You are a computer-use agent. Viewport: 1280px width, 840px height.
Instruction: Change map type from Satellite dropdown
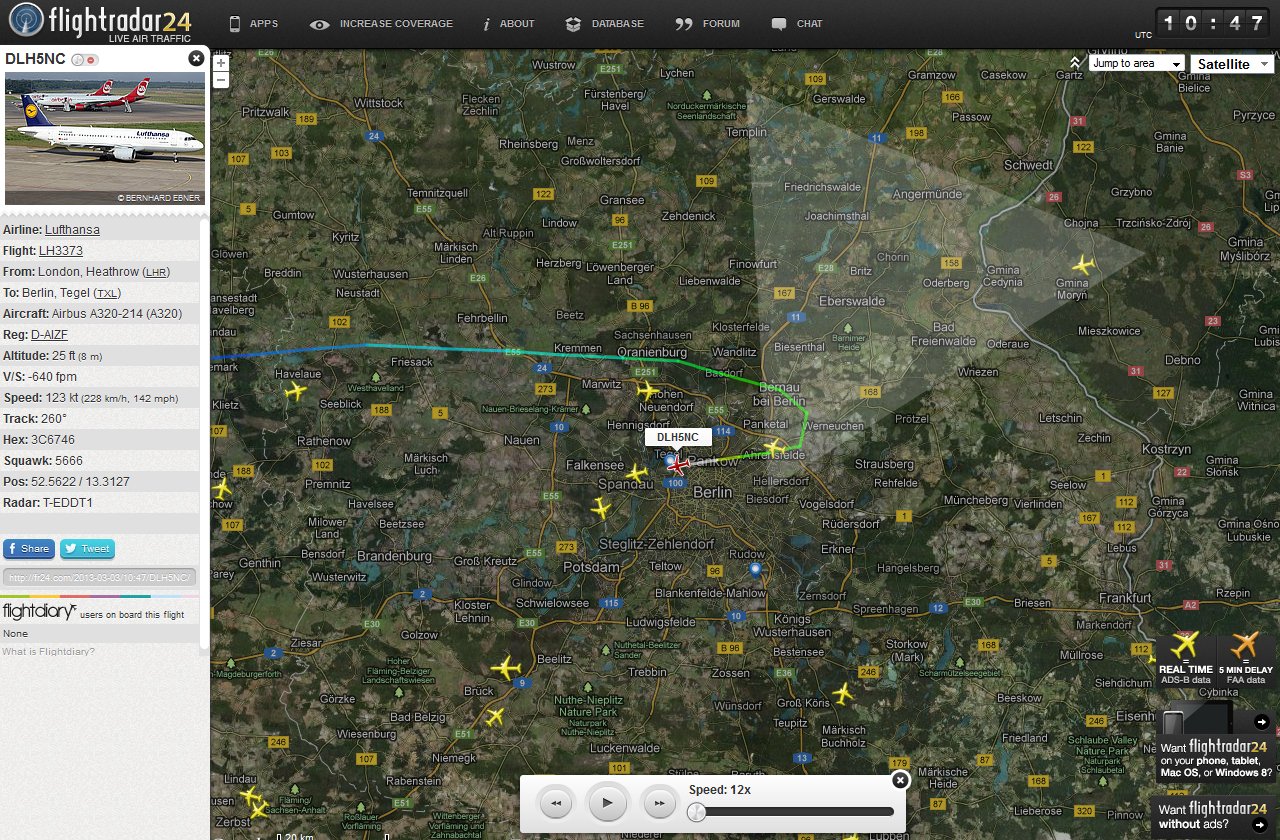(x=1232, y=64)
